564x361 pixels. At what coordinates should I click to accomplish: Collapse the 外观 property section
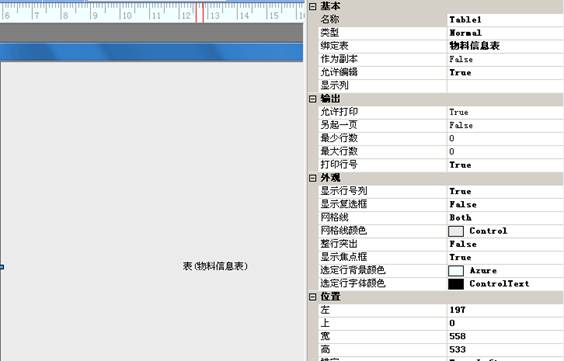tap(313, 178)
